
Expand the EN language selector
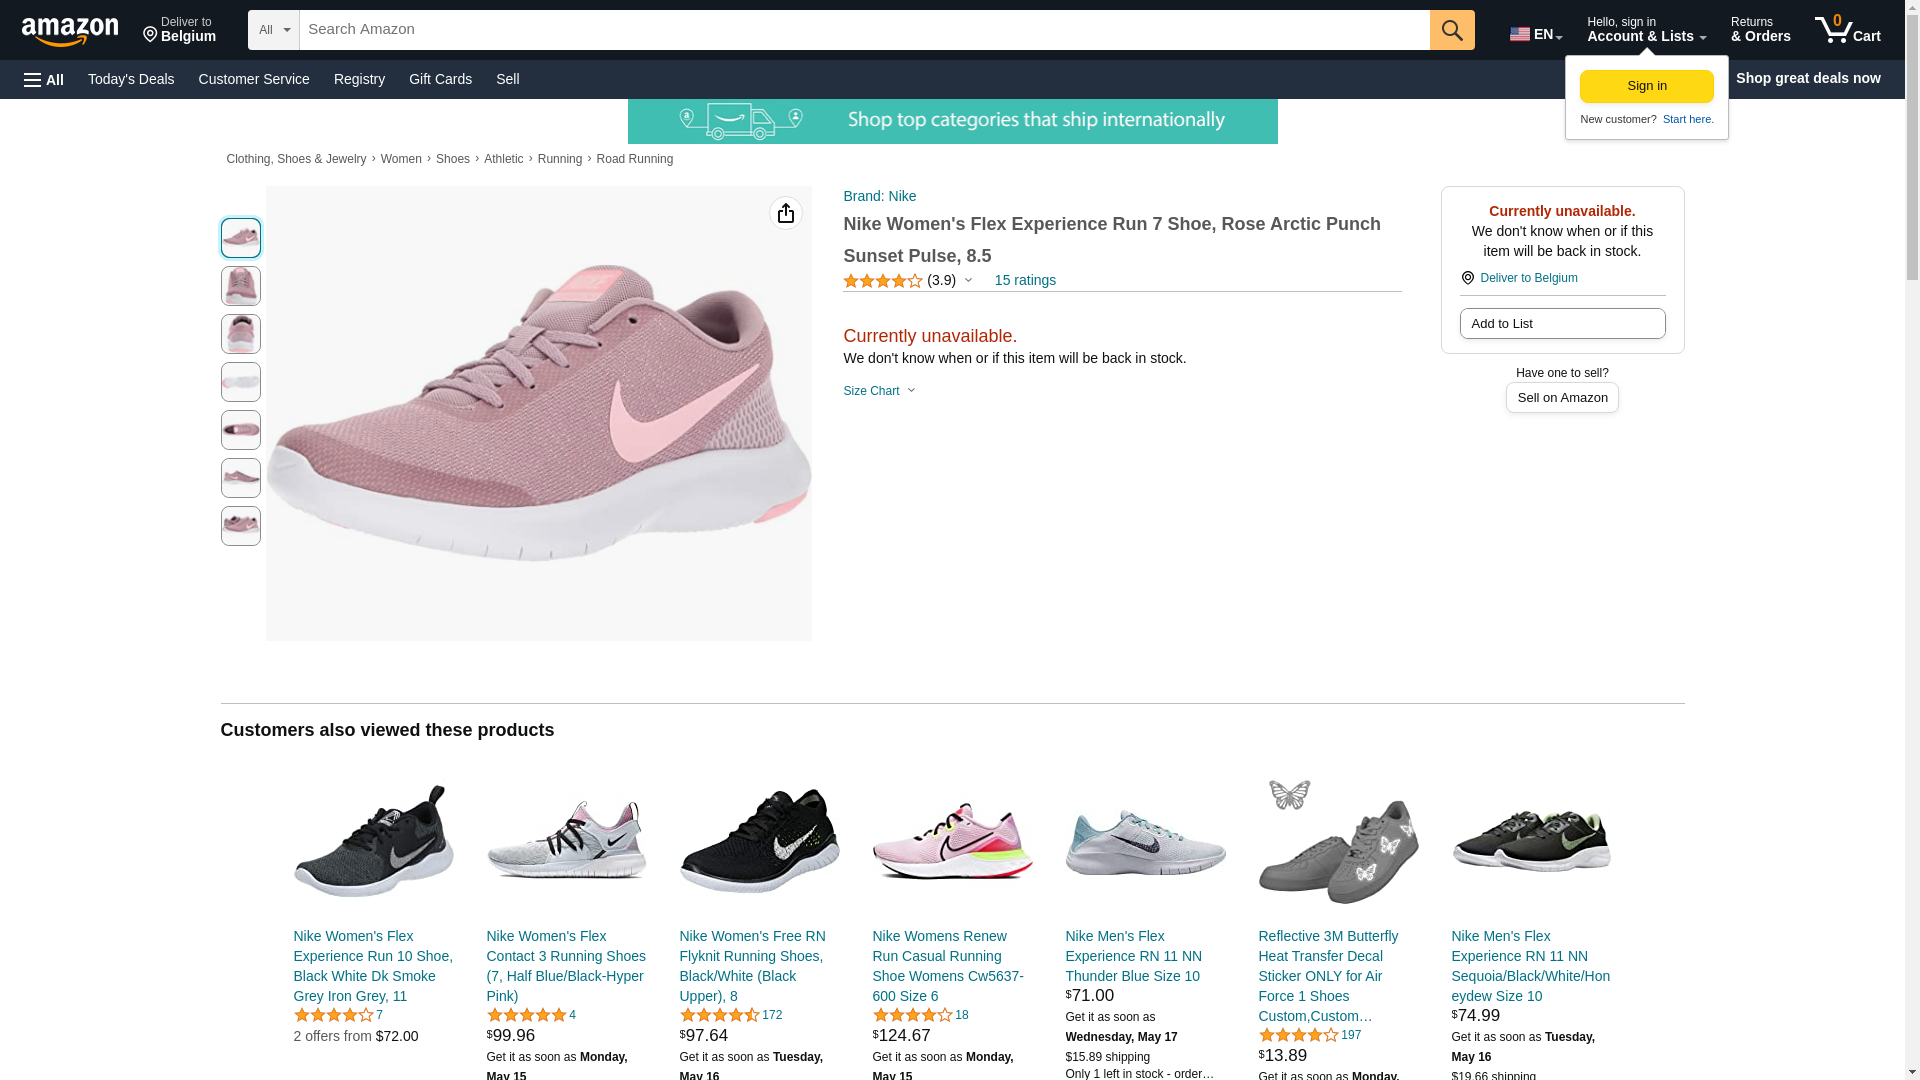1535,34
